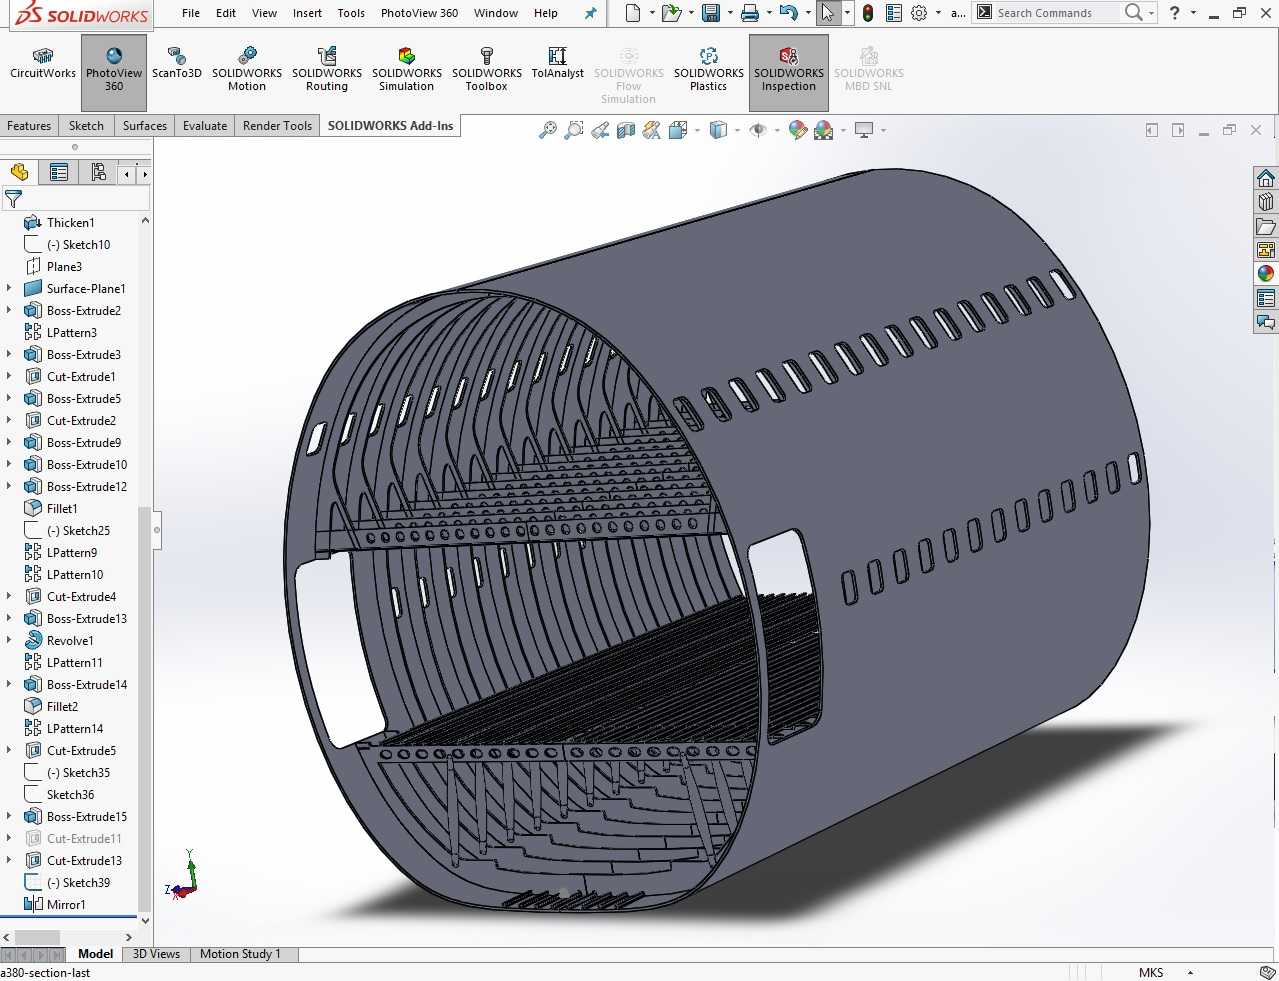Open the Appearances task pane tab
Viewport: 1279px width, 981px height.
[1266, 274]
